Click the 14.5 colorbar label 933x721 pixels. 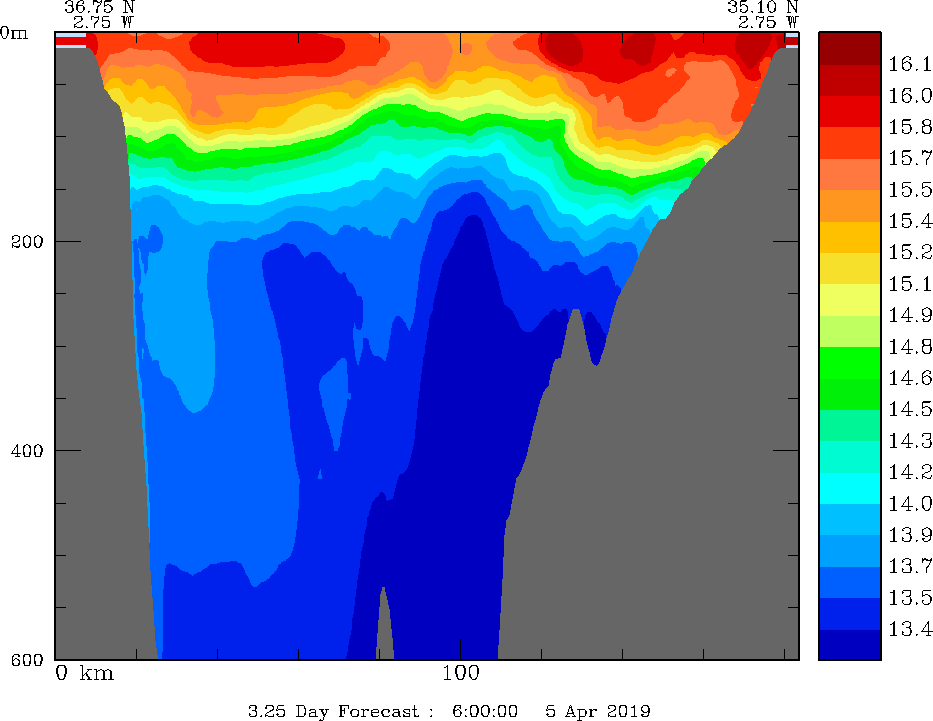tap(910, 410)
